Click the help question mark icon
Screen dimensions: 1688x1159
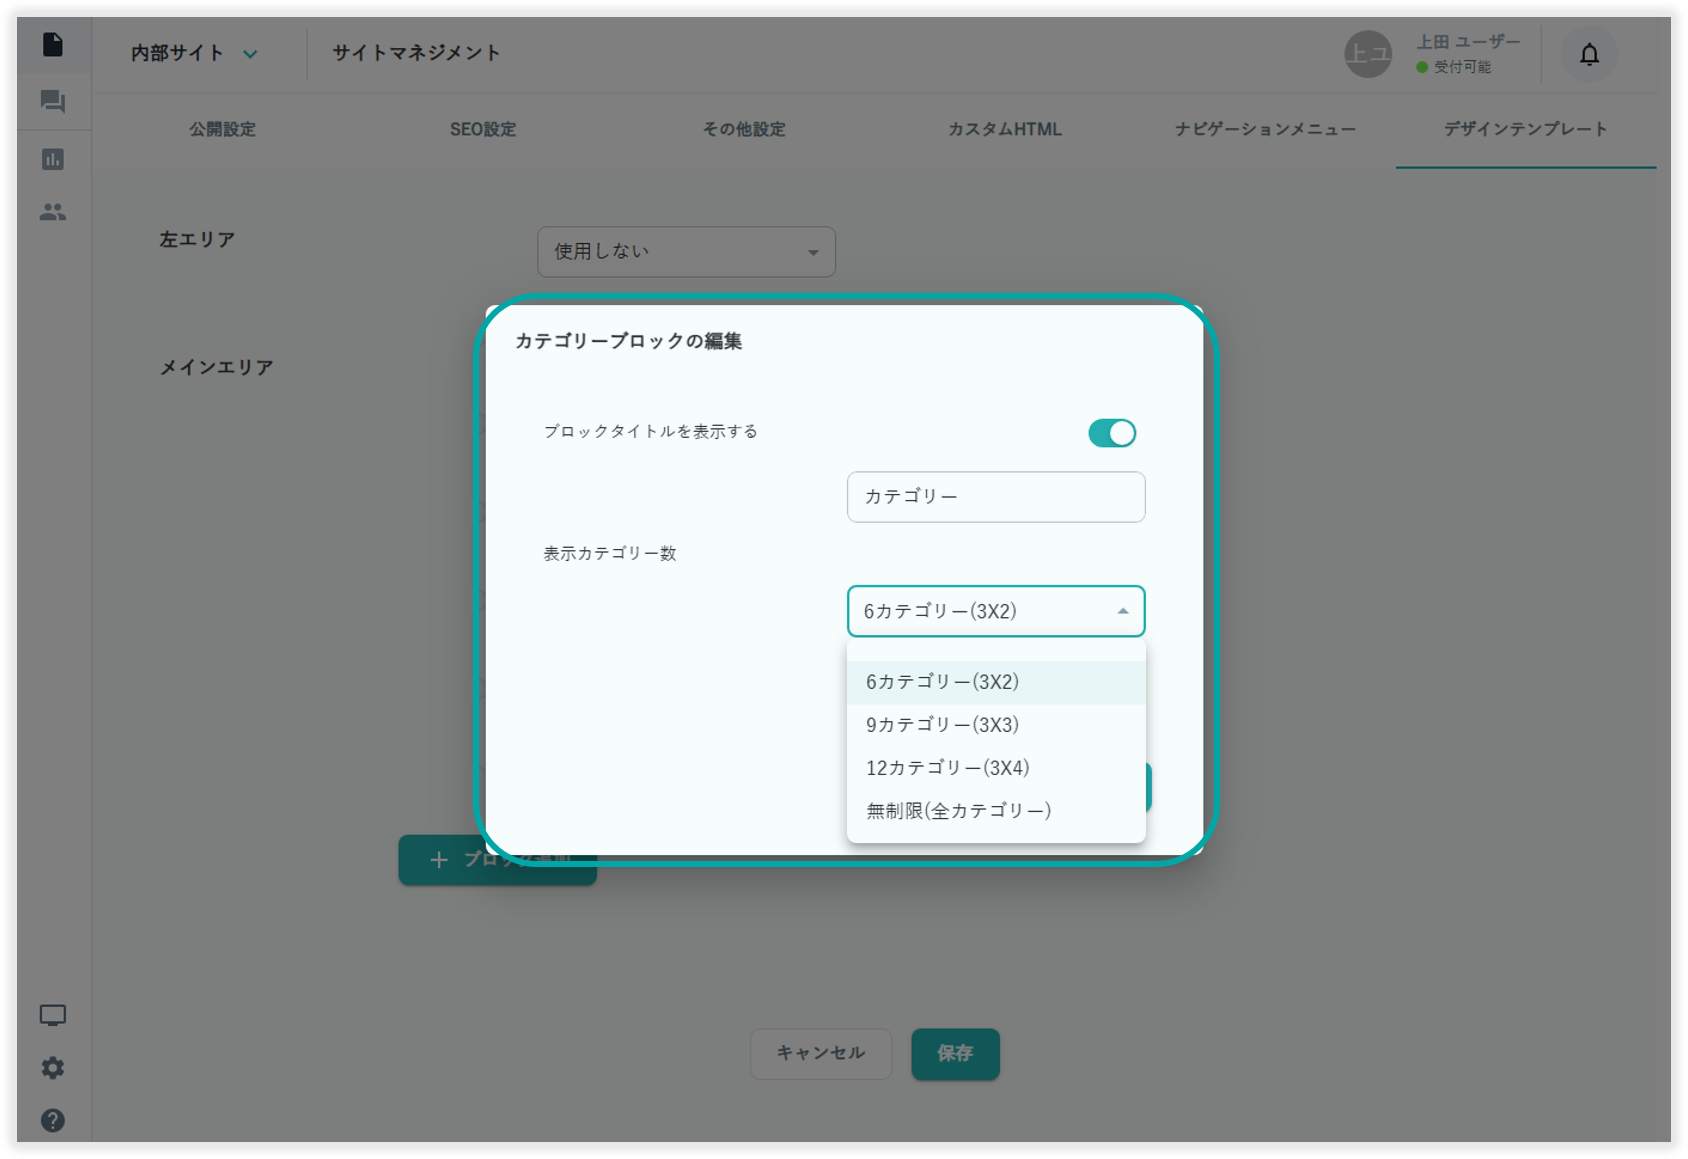pos(53,1120)
